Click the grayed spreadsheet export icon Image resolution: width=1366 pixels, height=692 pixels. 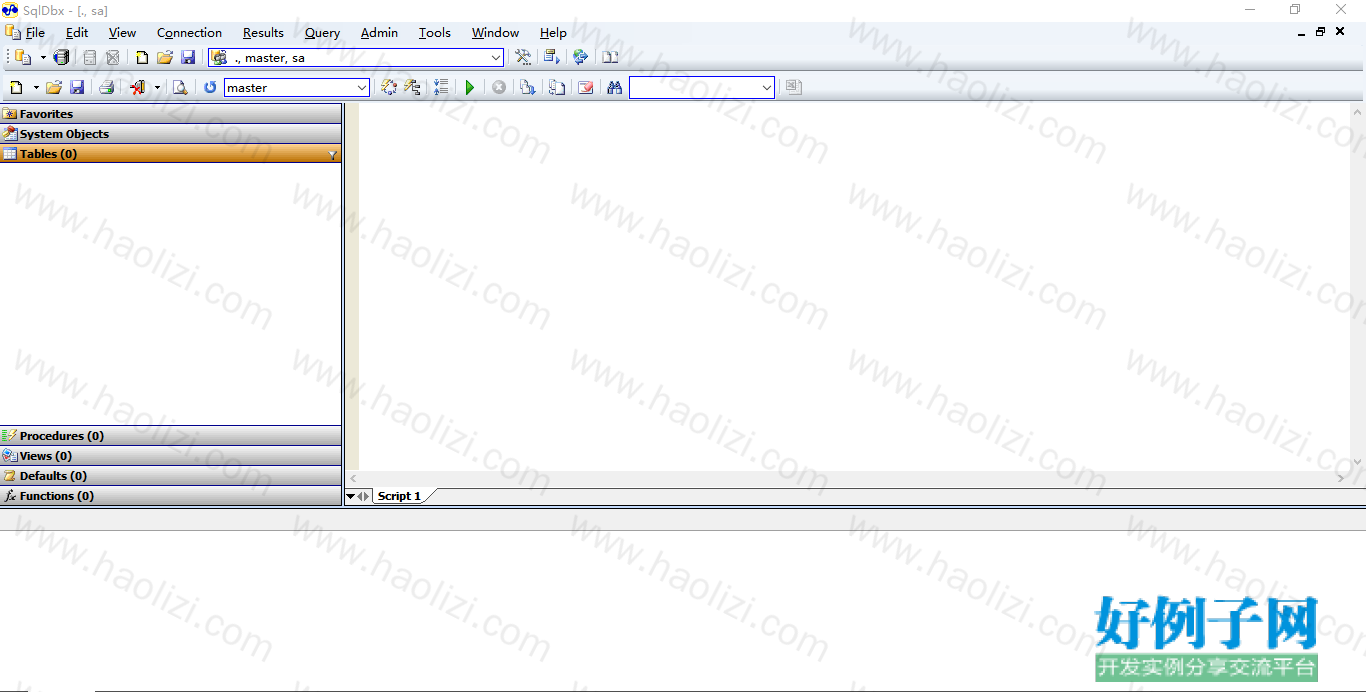793,88
